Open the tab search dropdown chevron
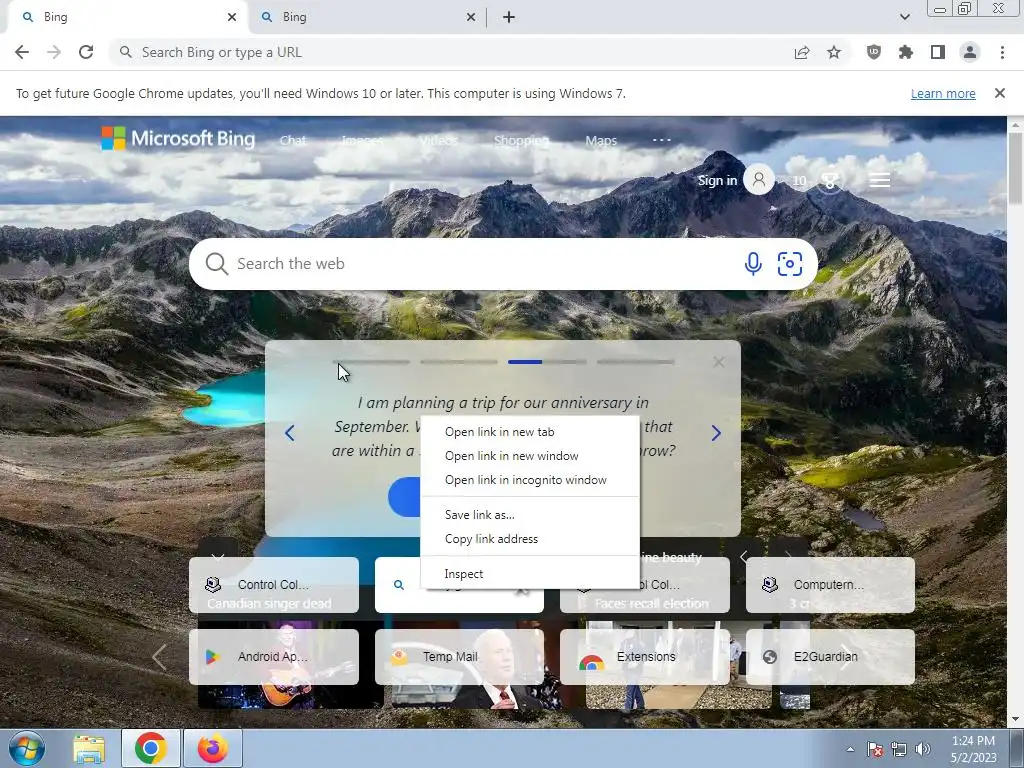The height and width of the screenshot is (768, 1024). (904, 17)
